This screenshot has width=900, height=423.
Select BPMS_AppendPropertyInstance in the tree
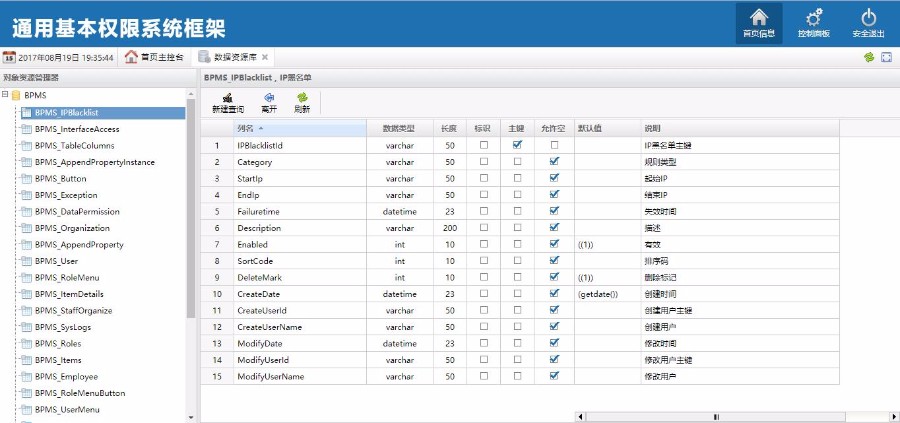tap(94, 162)
